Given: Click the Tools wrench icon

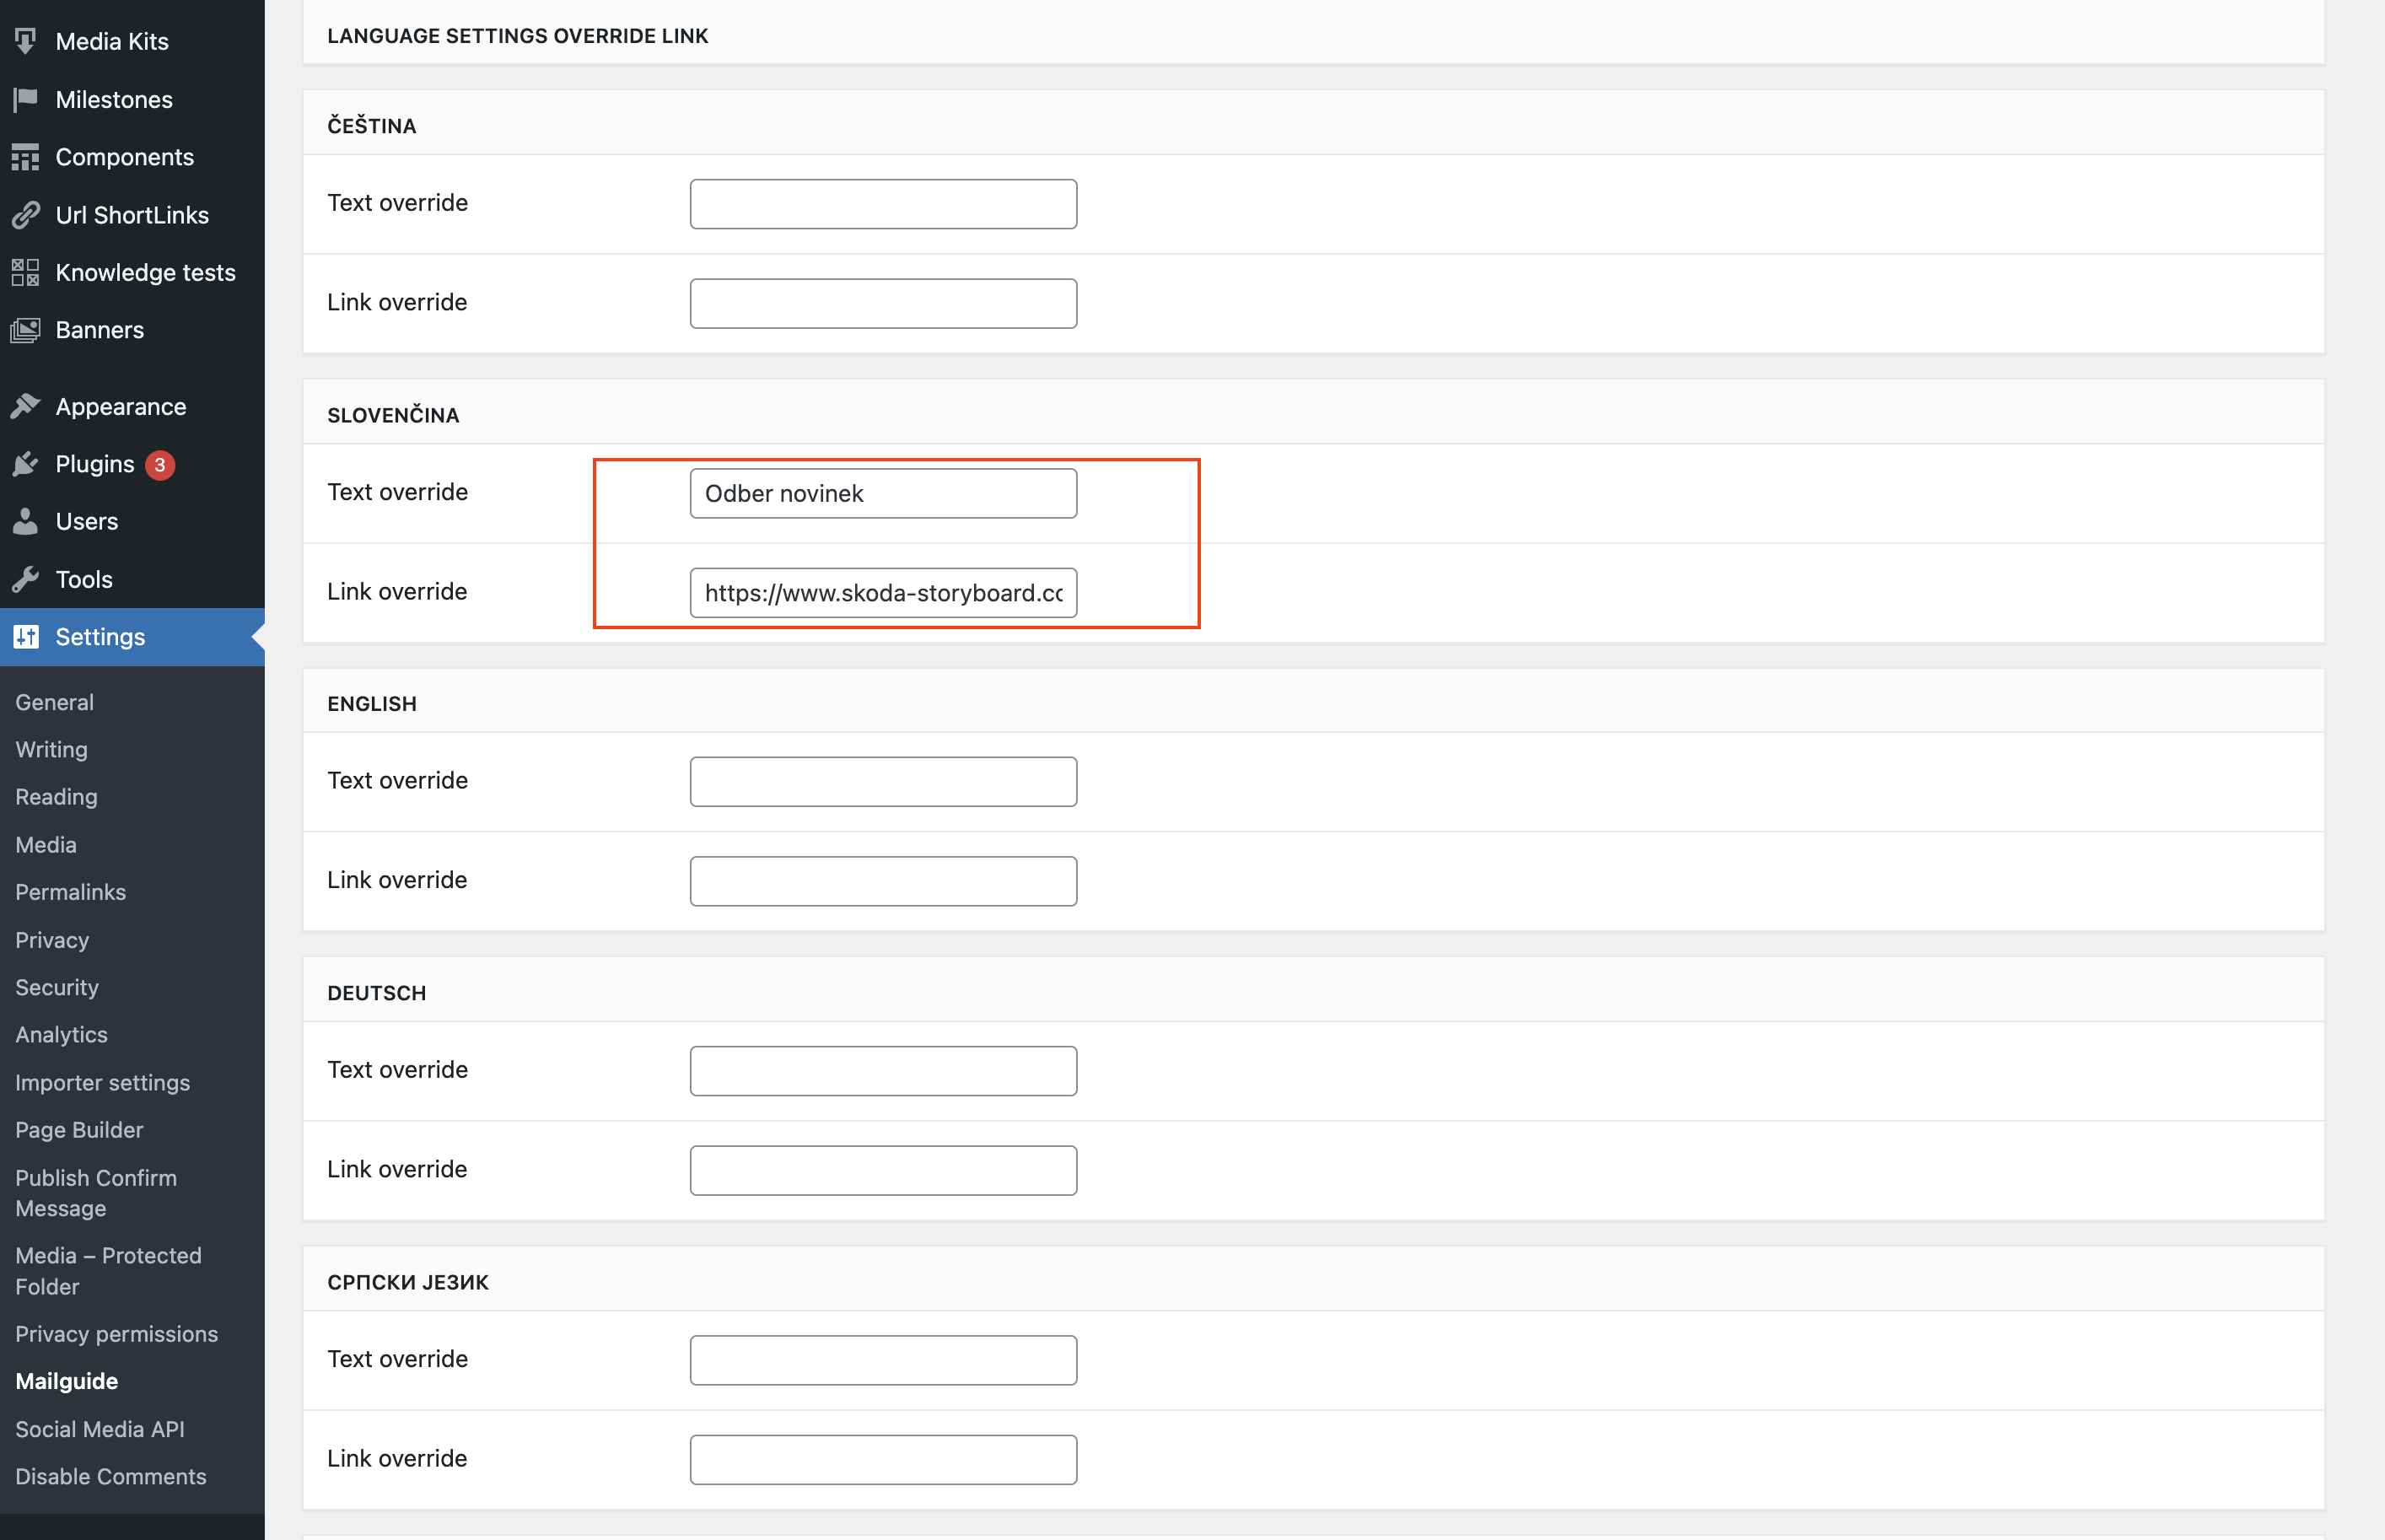Looking at the screenshot, I should [26, 579].
